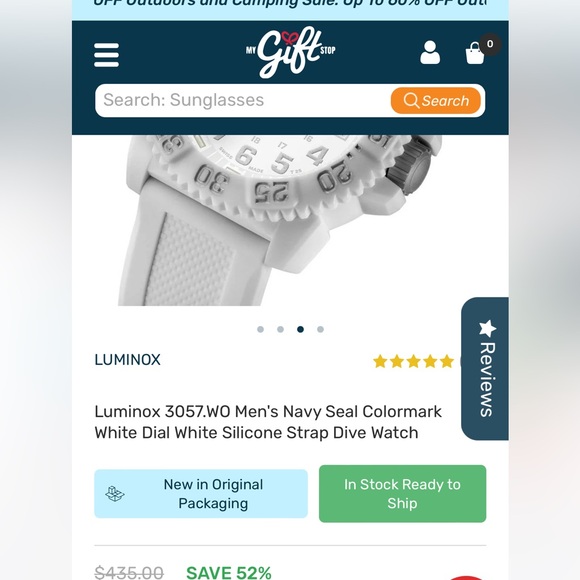This screenshot has height=580, width=580.
Task: Click the star icon on Reviews tab
Action: (487, 328)
